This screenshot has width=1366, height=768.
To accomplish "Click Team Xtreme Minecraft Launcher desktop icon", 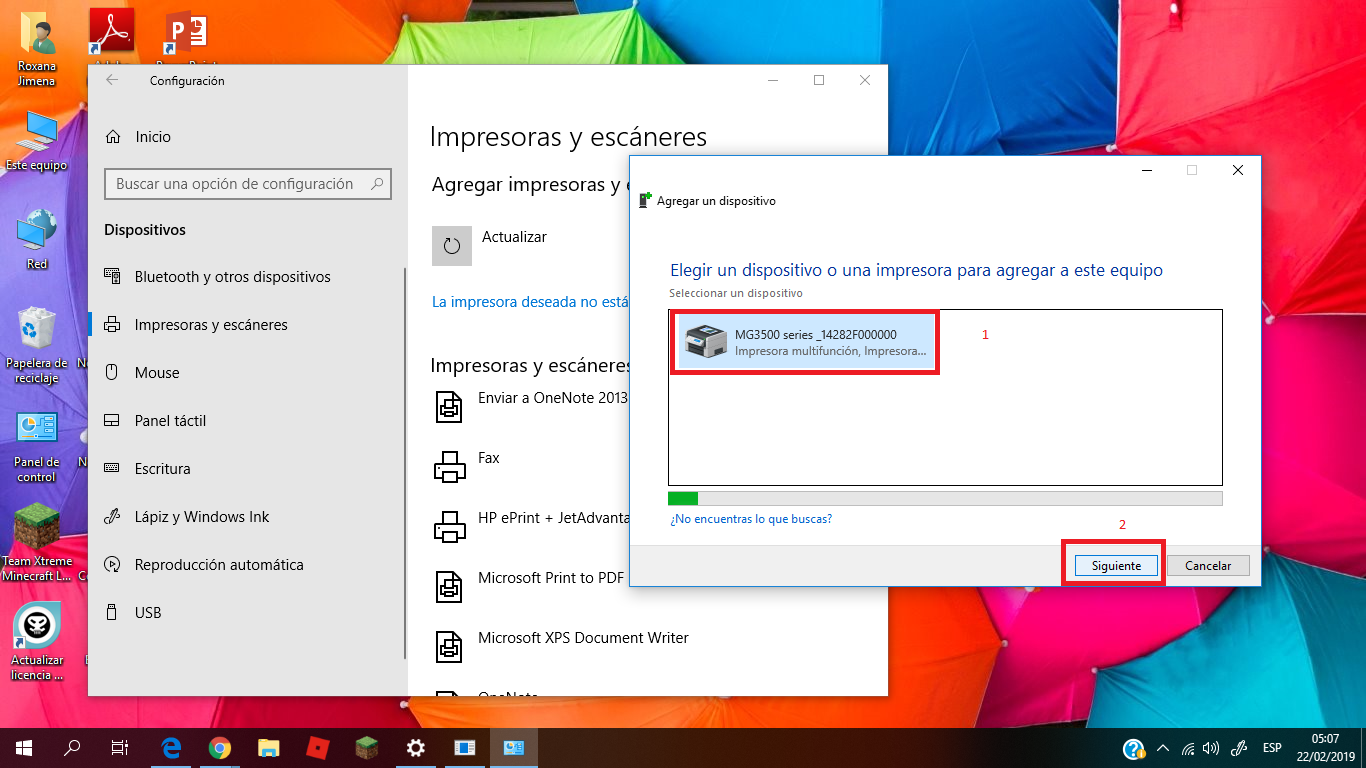I will 37,543.
